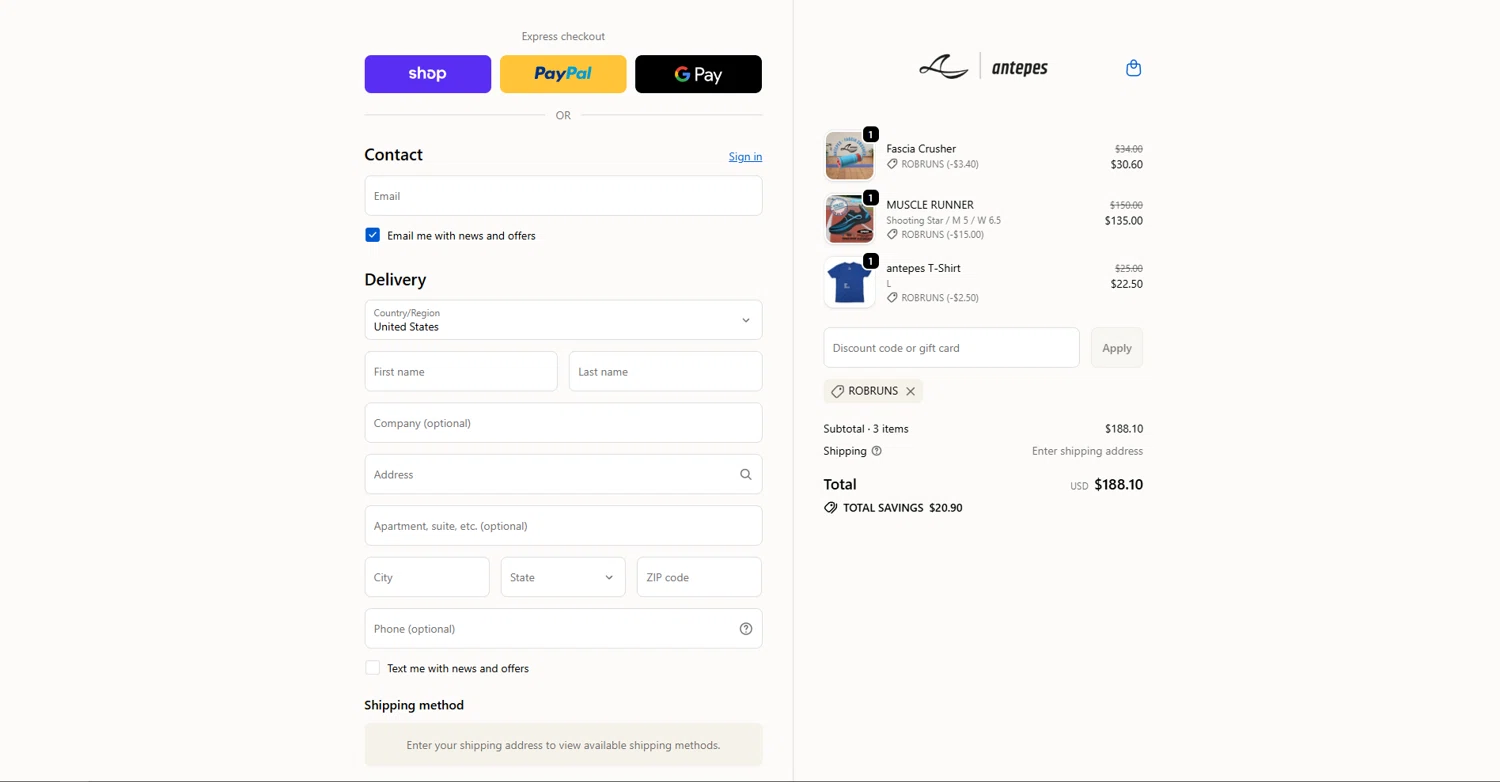Focus the Apartment, suite field
The height and width of the screenshot is (782, 1500).
click(x=563, y=526)
